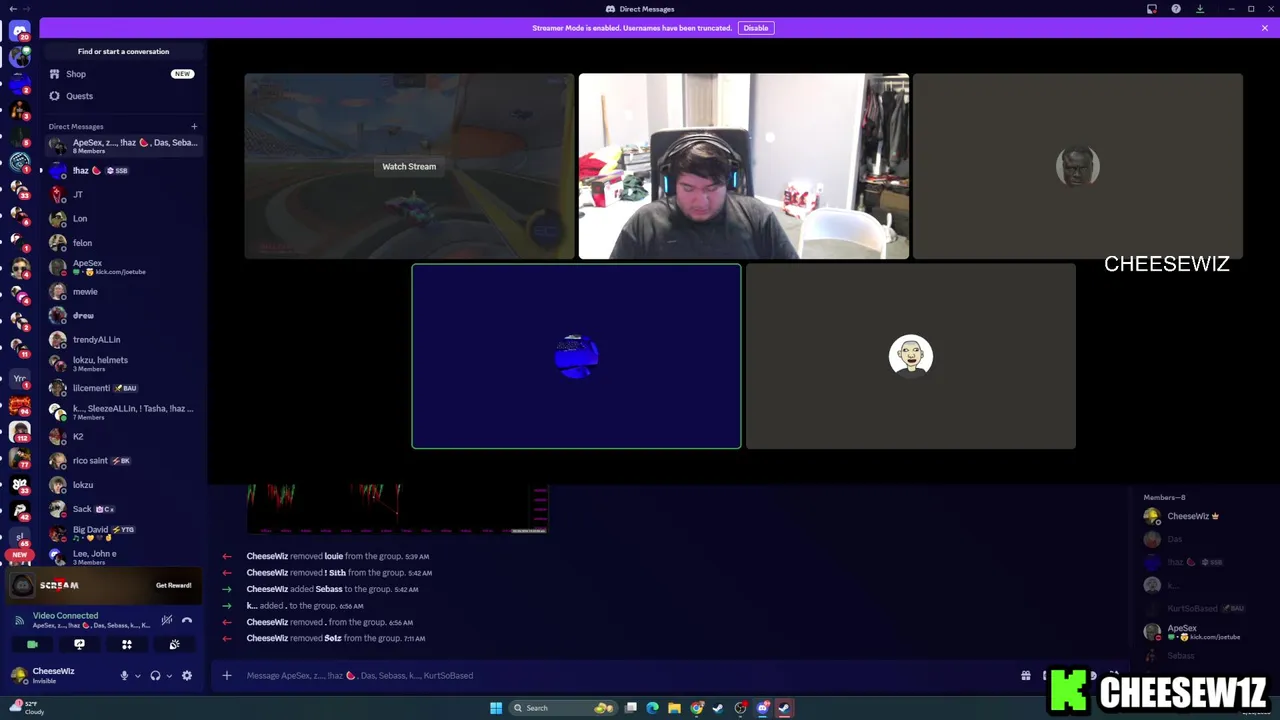Open direct message with Big David

pyautogui.click(x=122, y=533)
